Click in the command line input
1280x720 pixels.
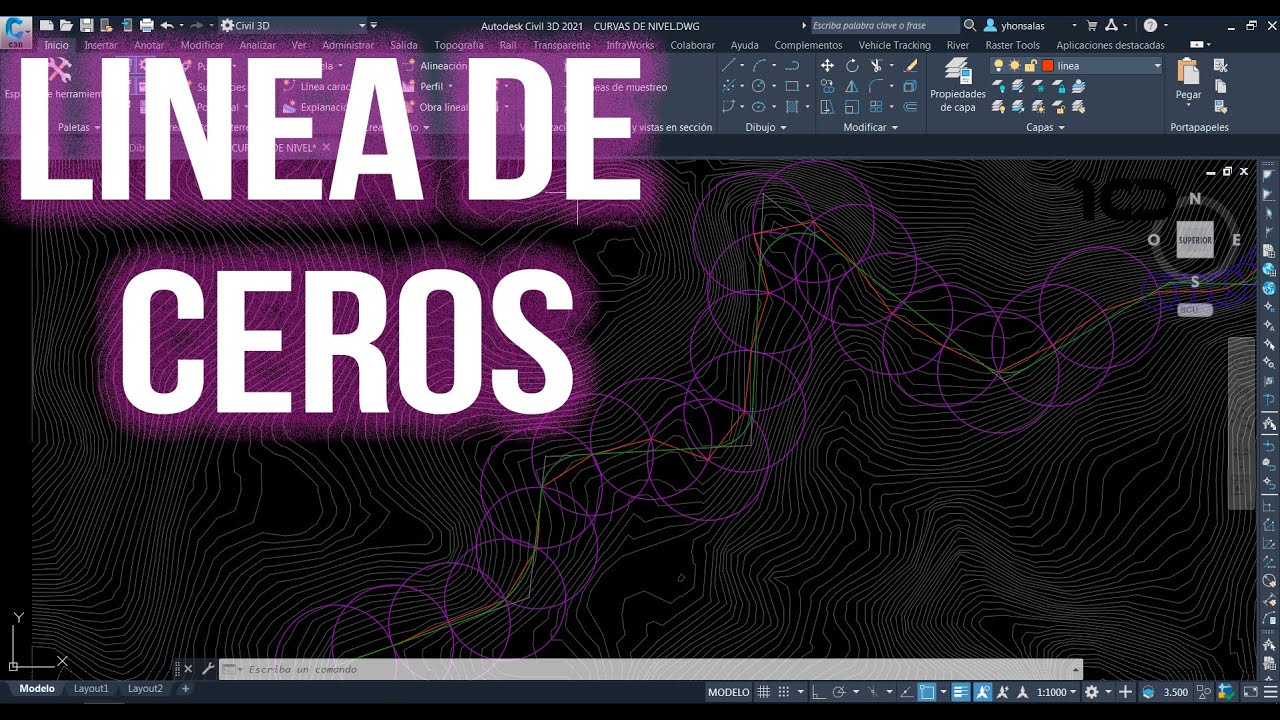[x=650, y=669]
